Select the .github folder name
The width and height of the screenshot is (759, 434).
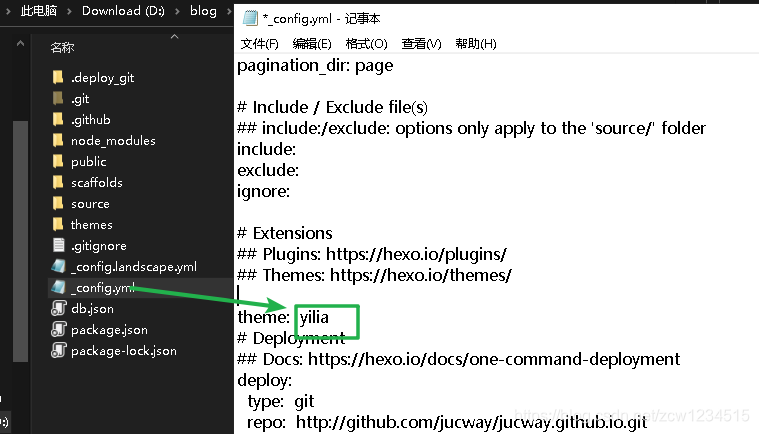tap(91, 120)
